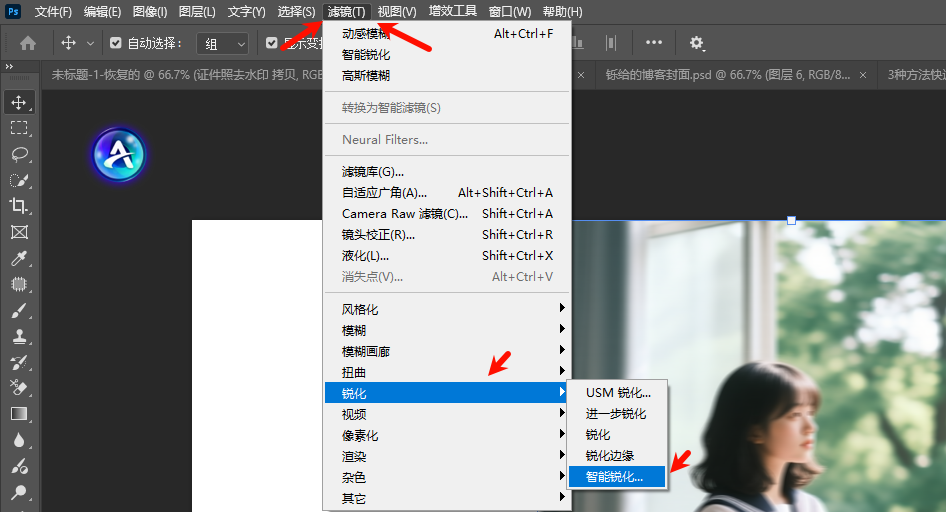Open the 图层(L) menu

coord(197,11)
